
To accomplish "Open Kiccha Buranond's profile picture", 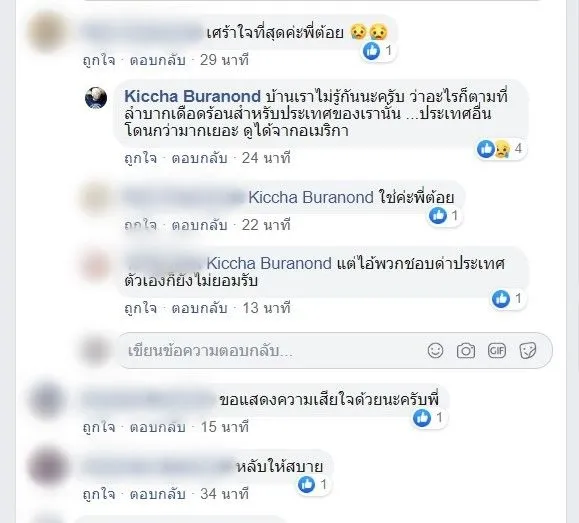I will pos(96,98).
